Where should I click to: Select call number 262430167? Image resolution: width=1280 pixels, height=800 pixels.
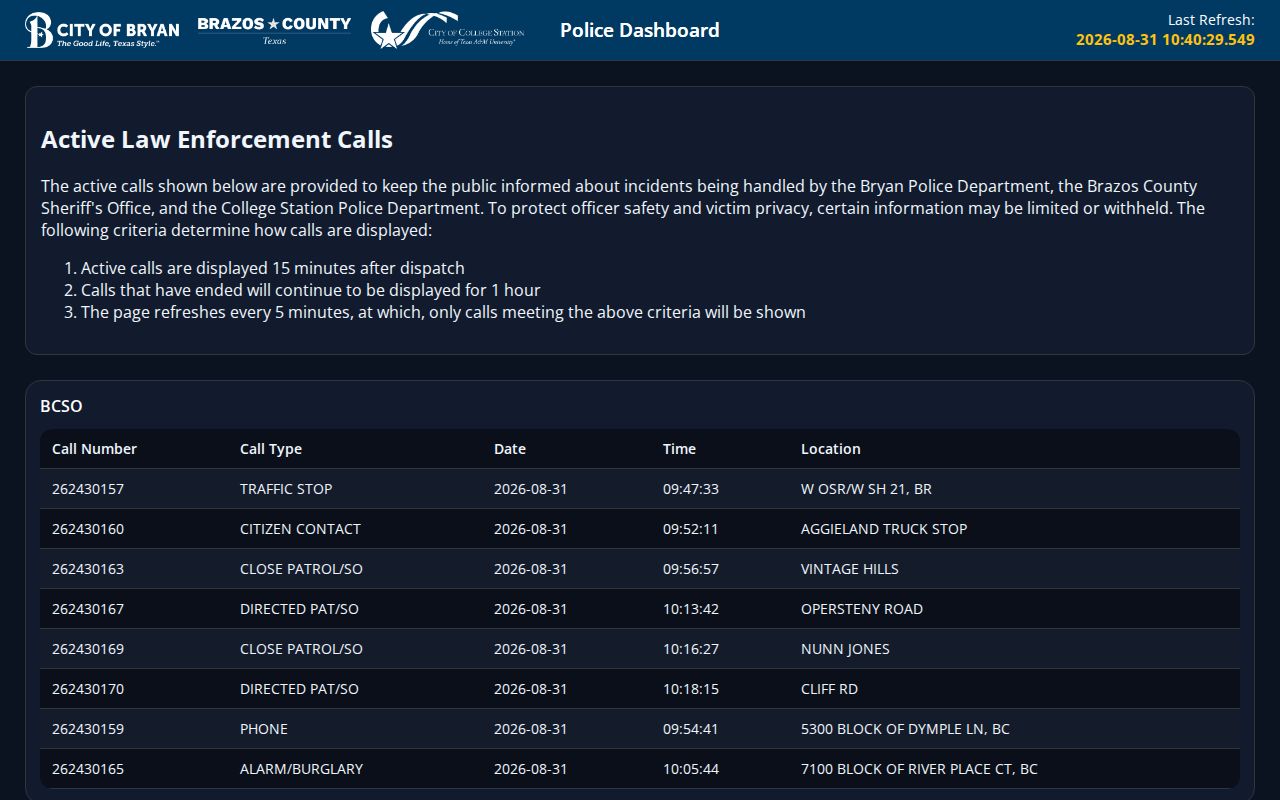click(x=88, y=609)
